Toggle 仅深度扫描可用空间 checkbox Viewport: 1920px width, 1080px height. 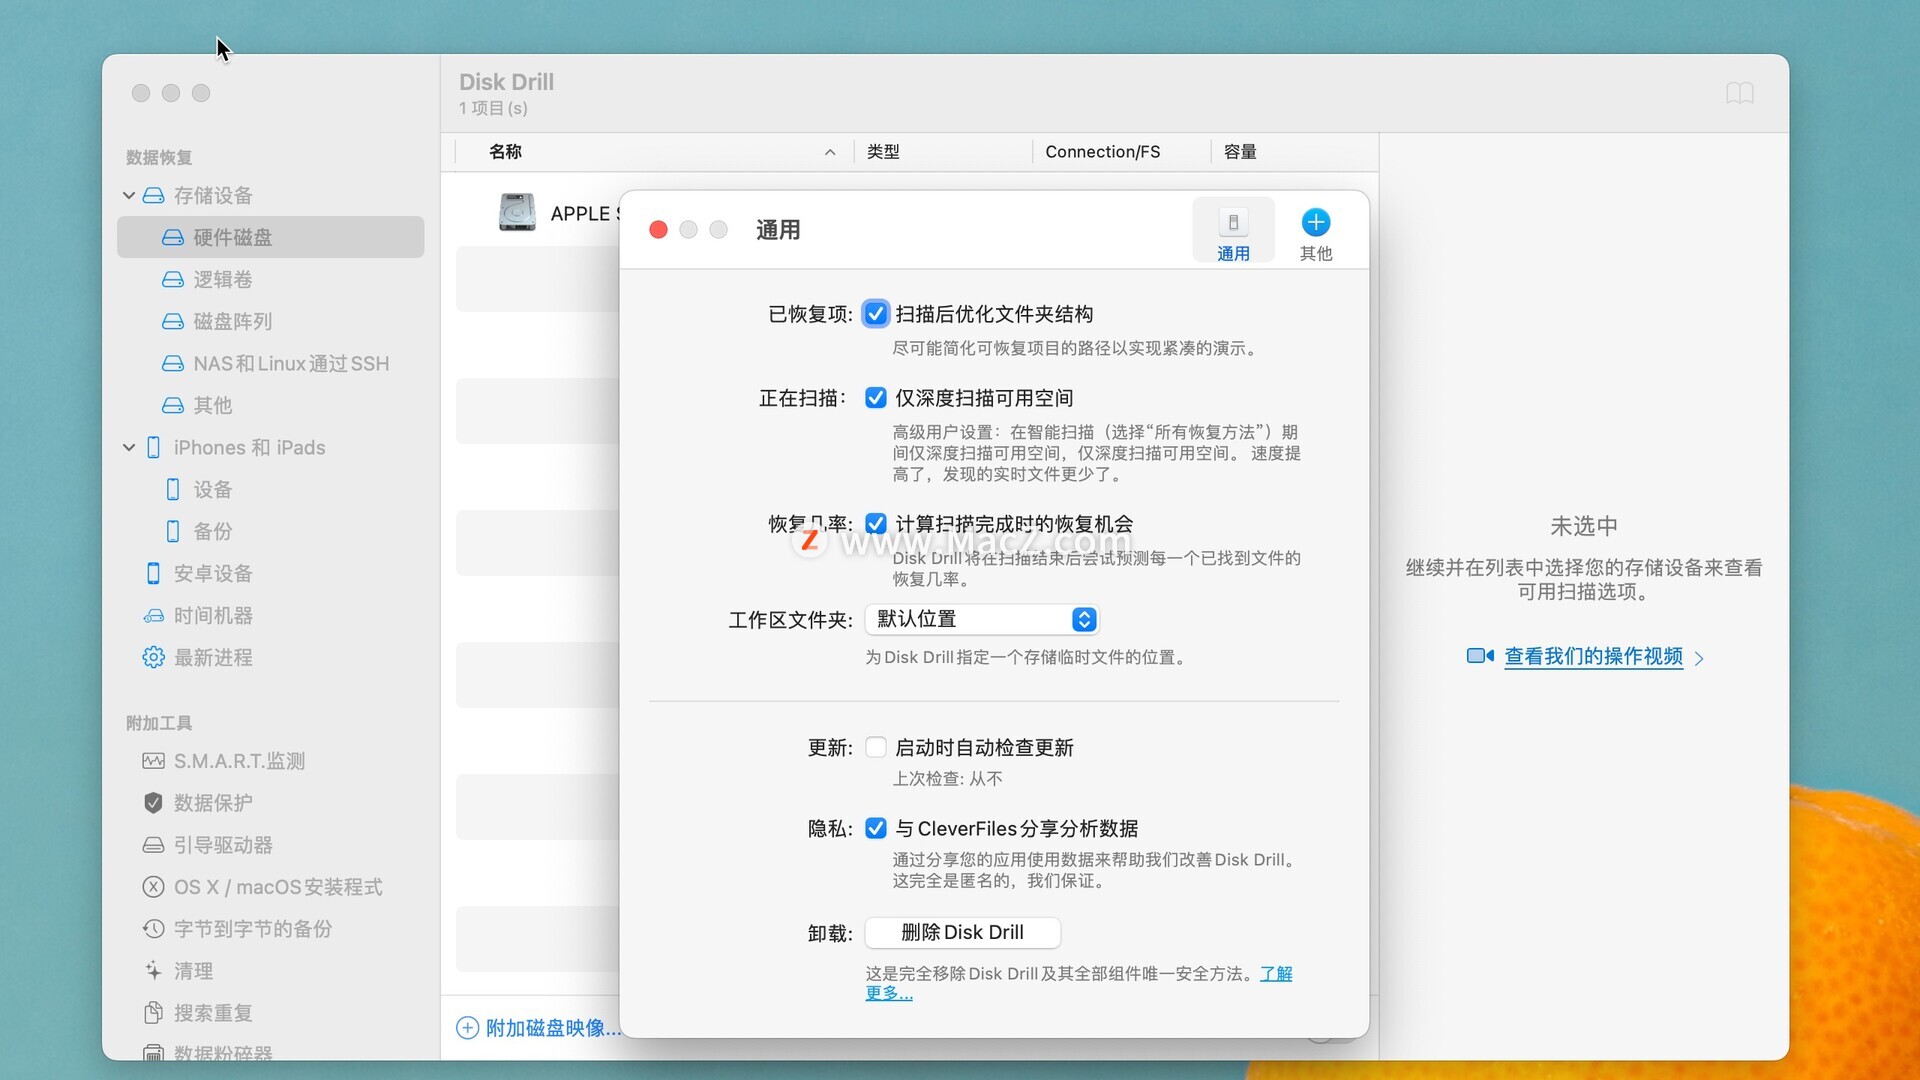coord(875,398)
